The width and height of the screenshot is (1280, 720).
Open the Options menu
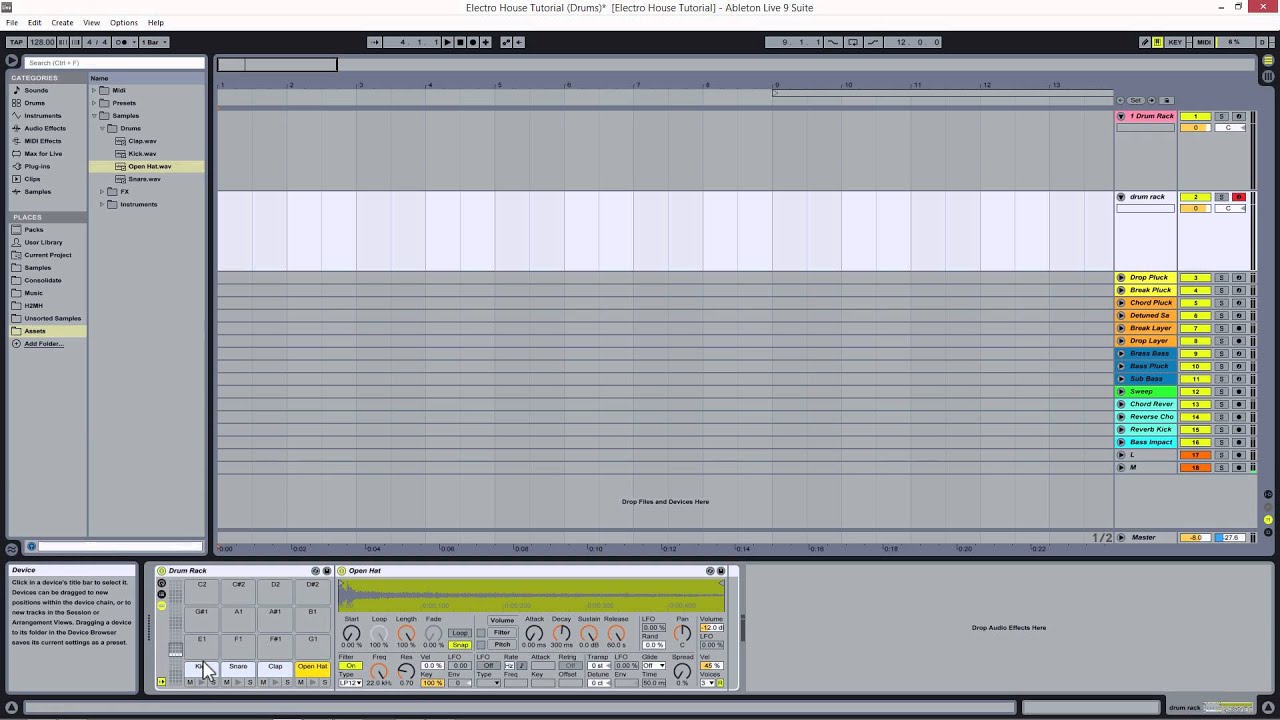(x=124, y=22)
